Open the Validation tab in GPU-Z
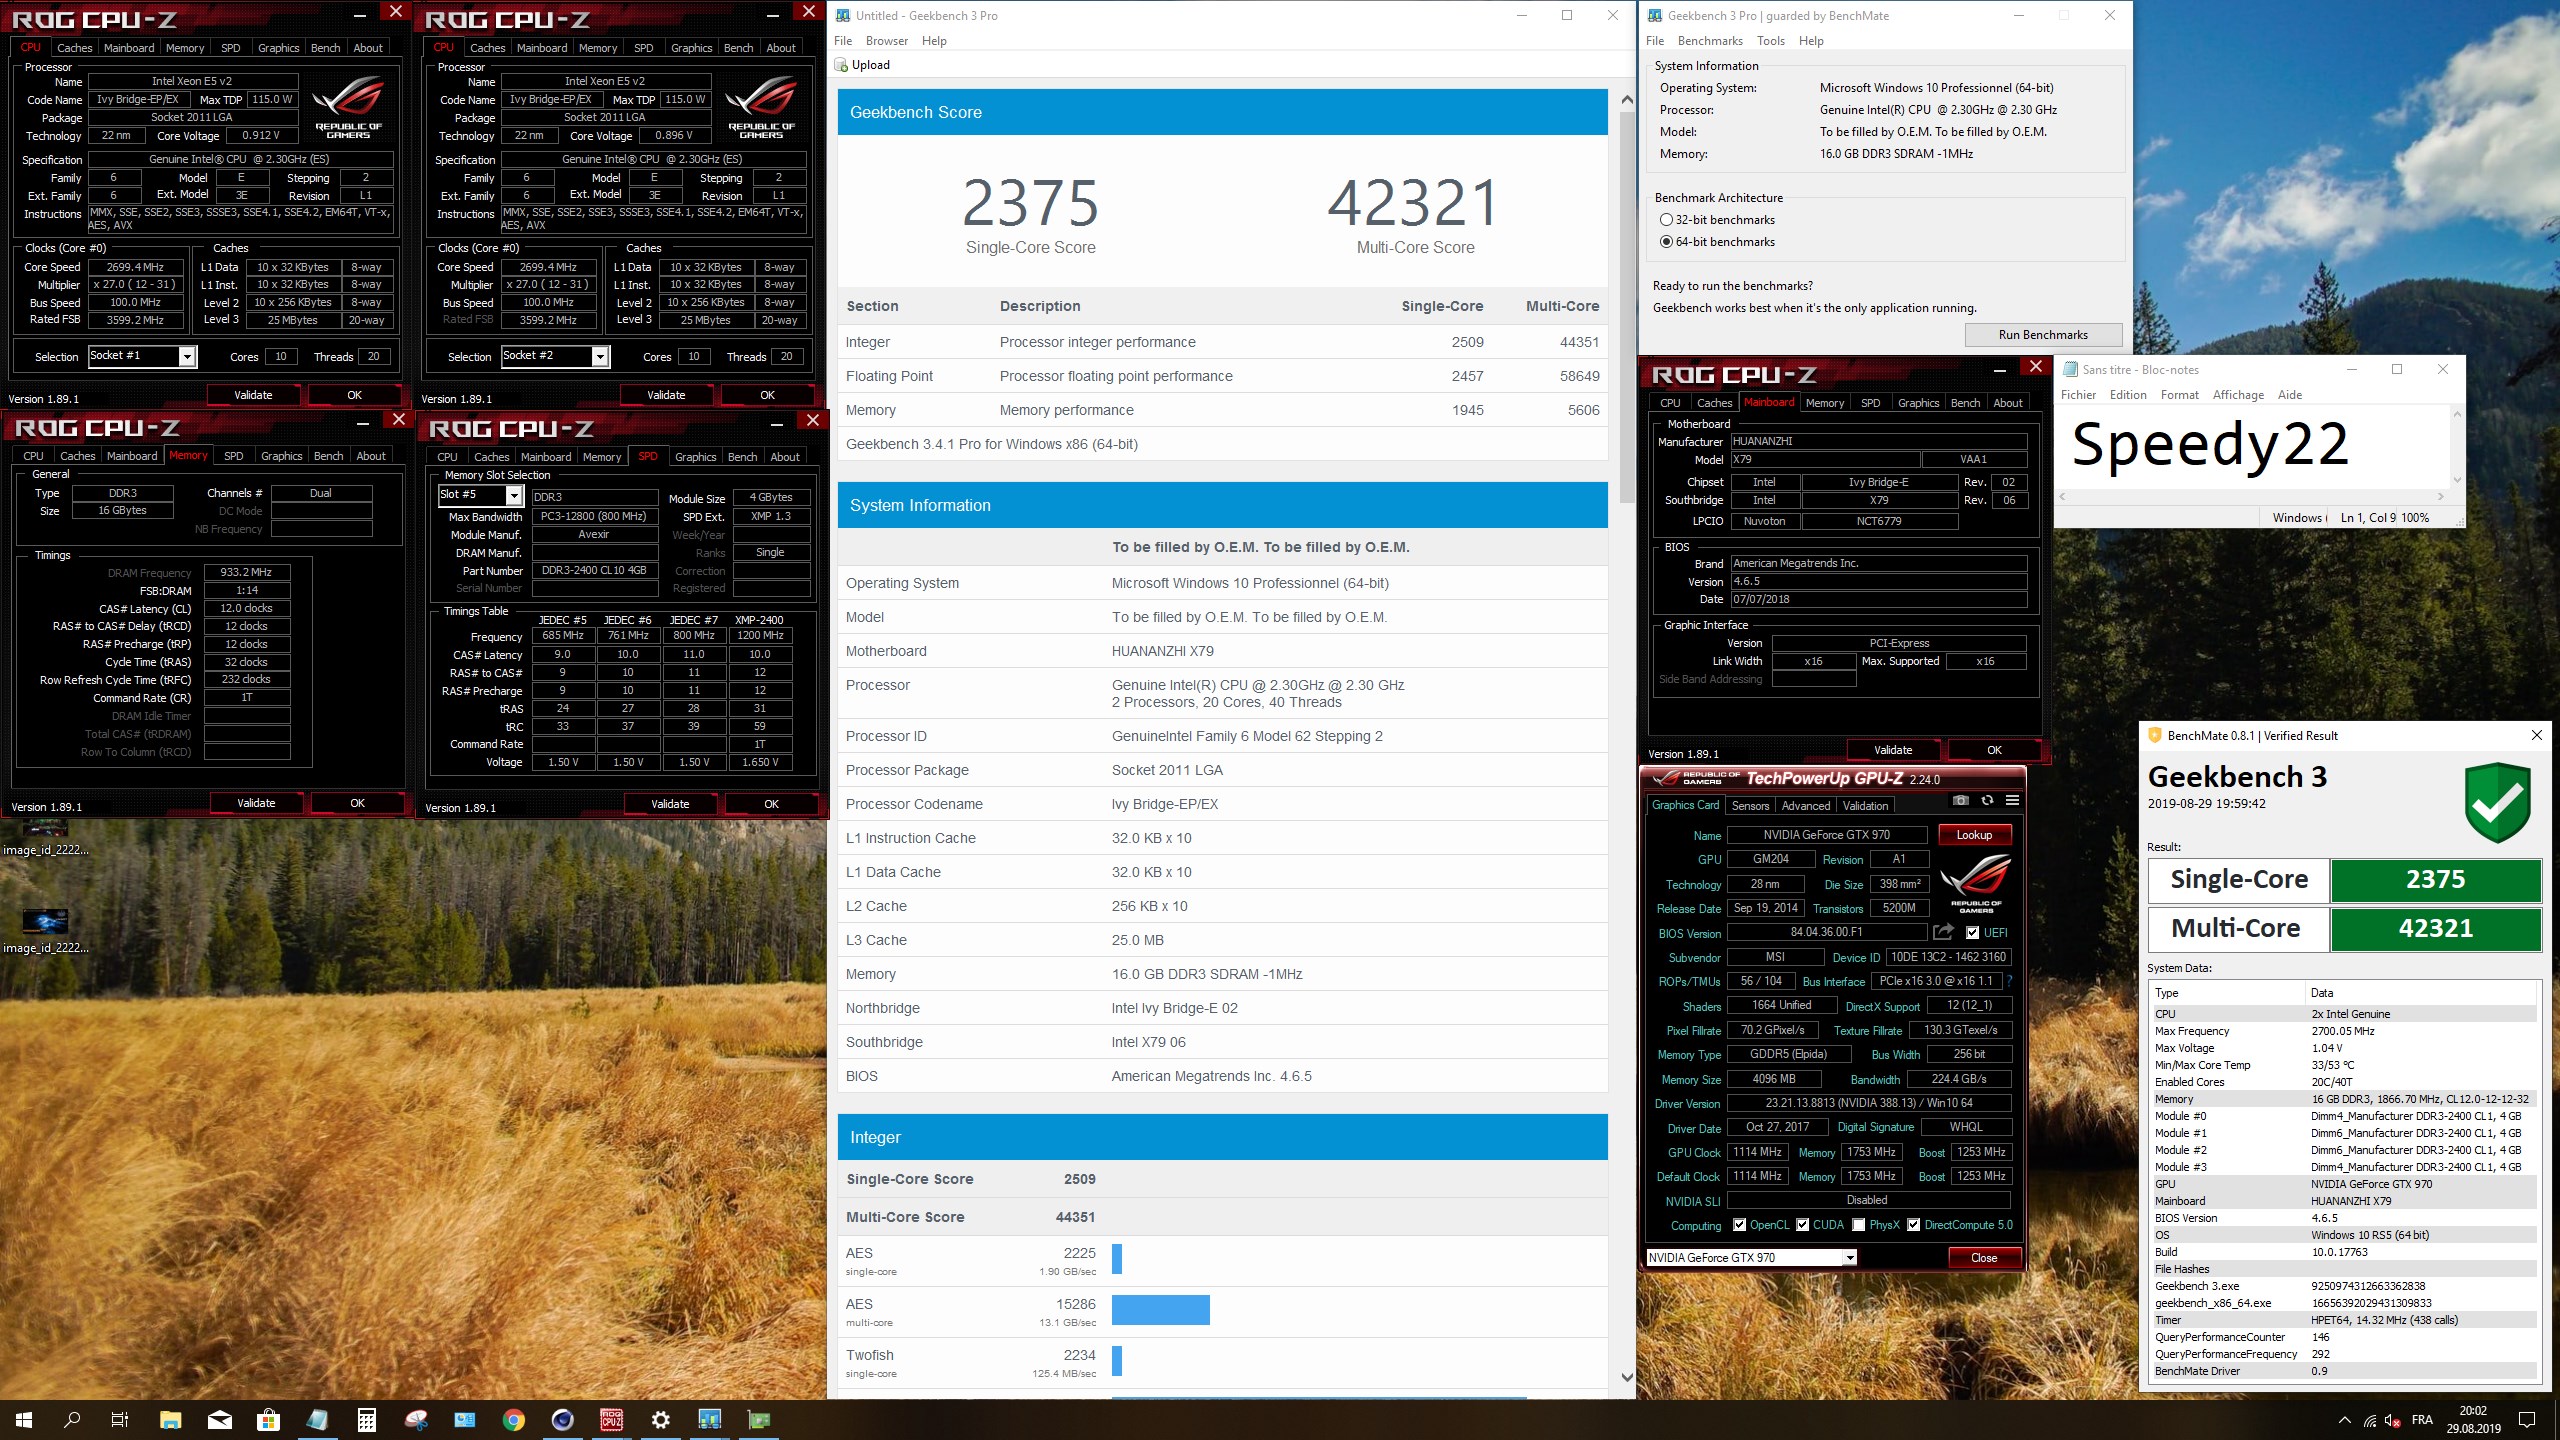 coord(1865,806)
